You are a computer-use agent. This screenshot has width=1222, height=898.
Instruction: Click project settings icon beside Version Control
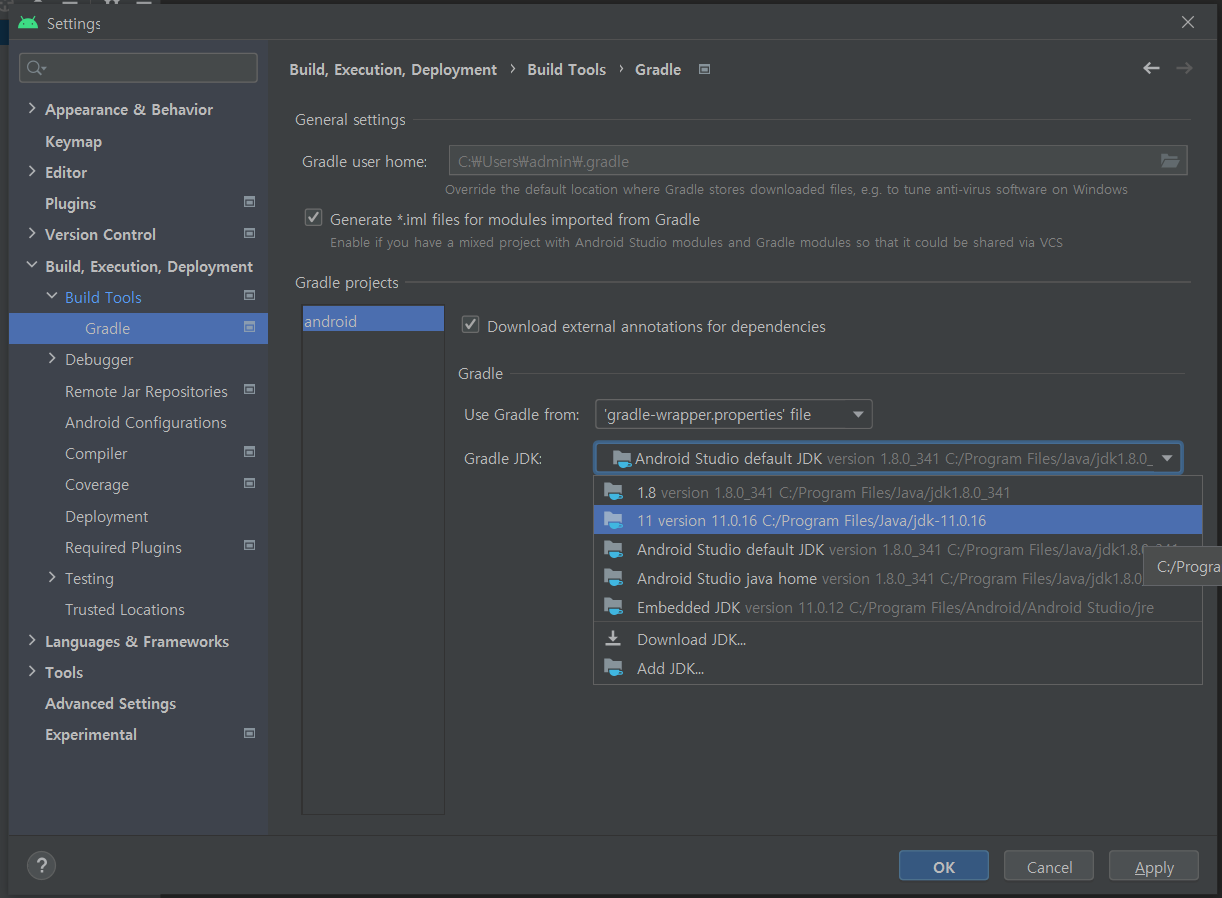tap(250, 233)
